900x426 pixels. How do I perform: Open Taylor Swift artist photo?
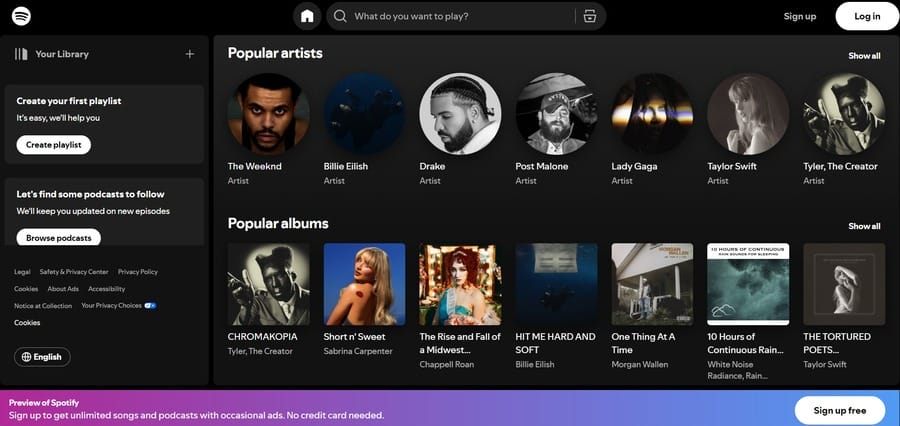click(x=748, y=114)
